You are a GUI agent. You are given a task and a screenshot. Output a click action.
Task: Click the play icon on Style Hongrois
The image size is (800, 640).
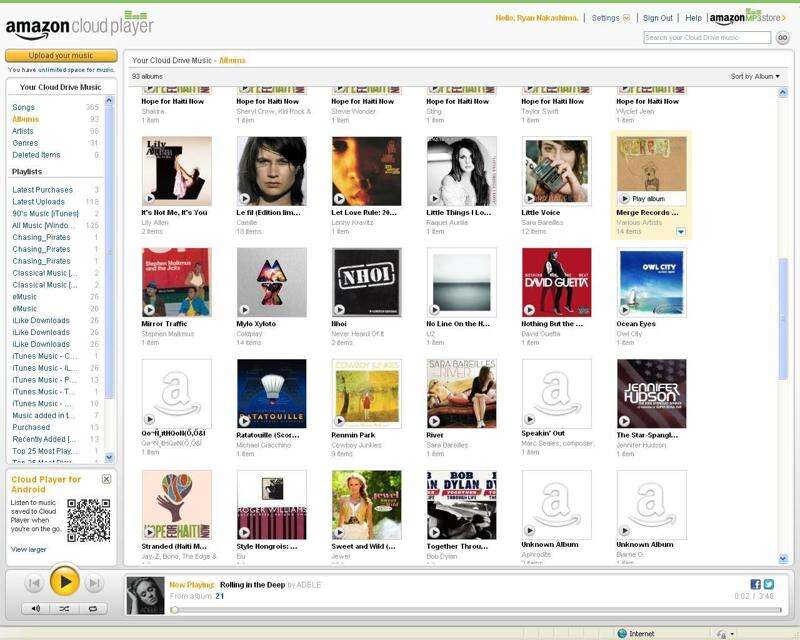244,532
